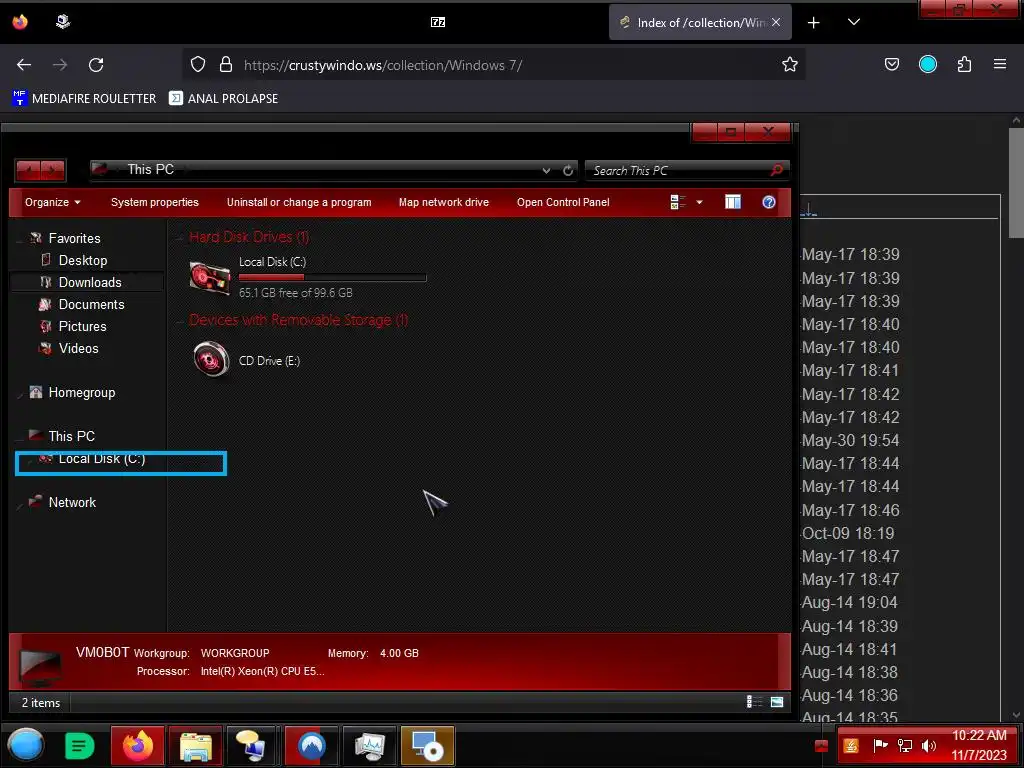Screen dimensions: 1024x768
Task: Open File Explorer from the taskbar
Action: tap(195, 745)
